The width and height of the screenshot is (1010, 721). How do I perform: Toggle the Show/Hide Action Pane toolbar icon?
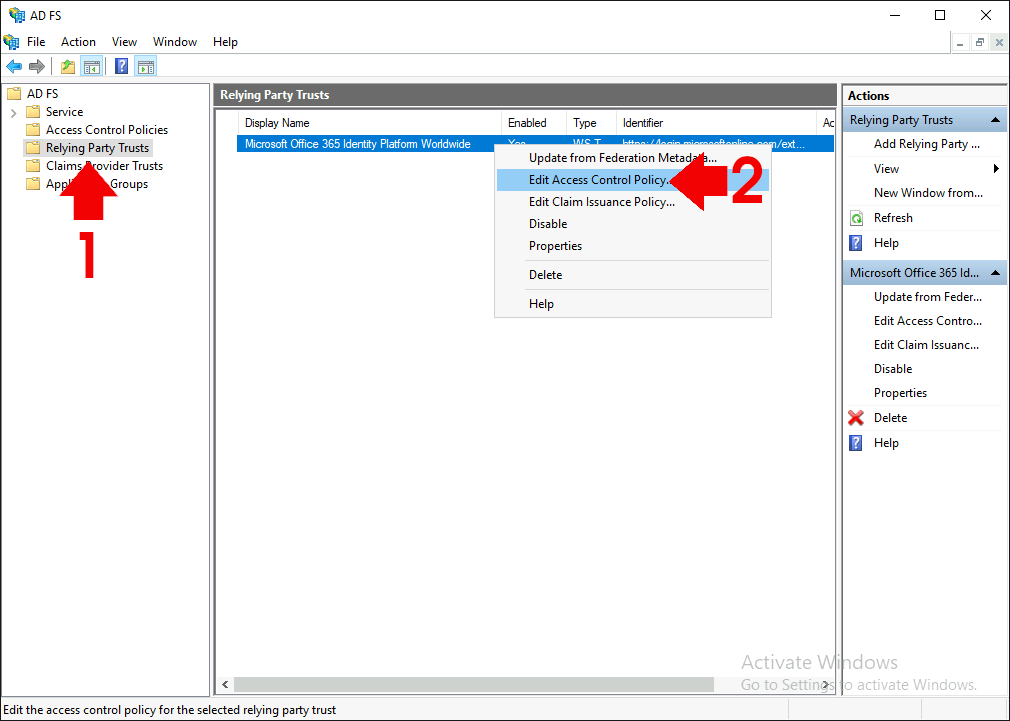[146, 66]
